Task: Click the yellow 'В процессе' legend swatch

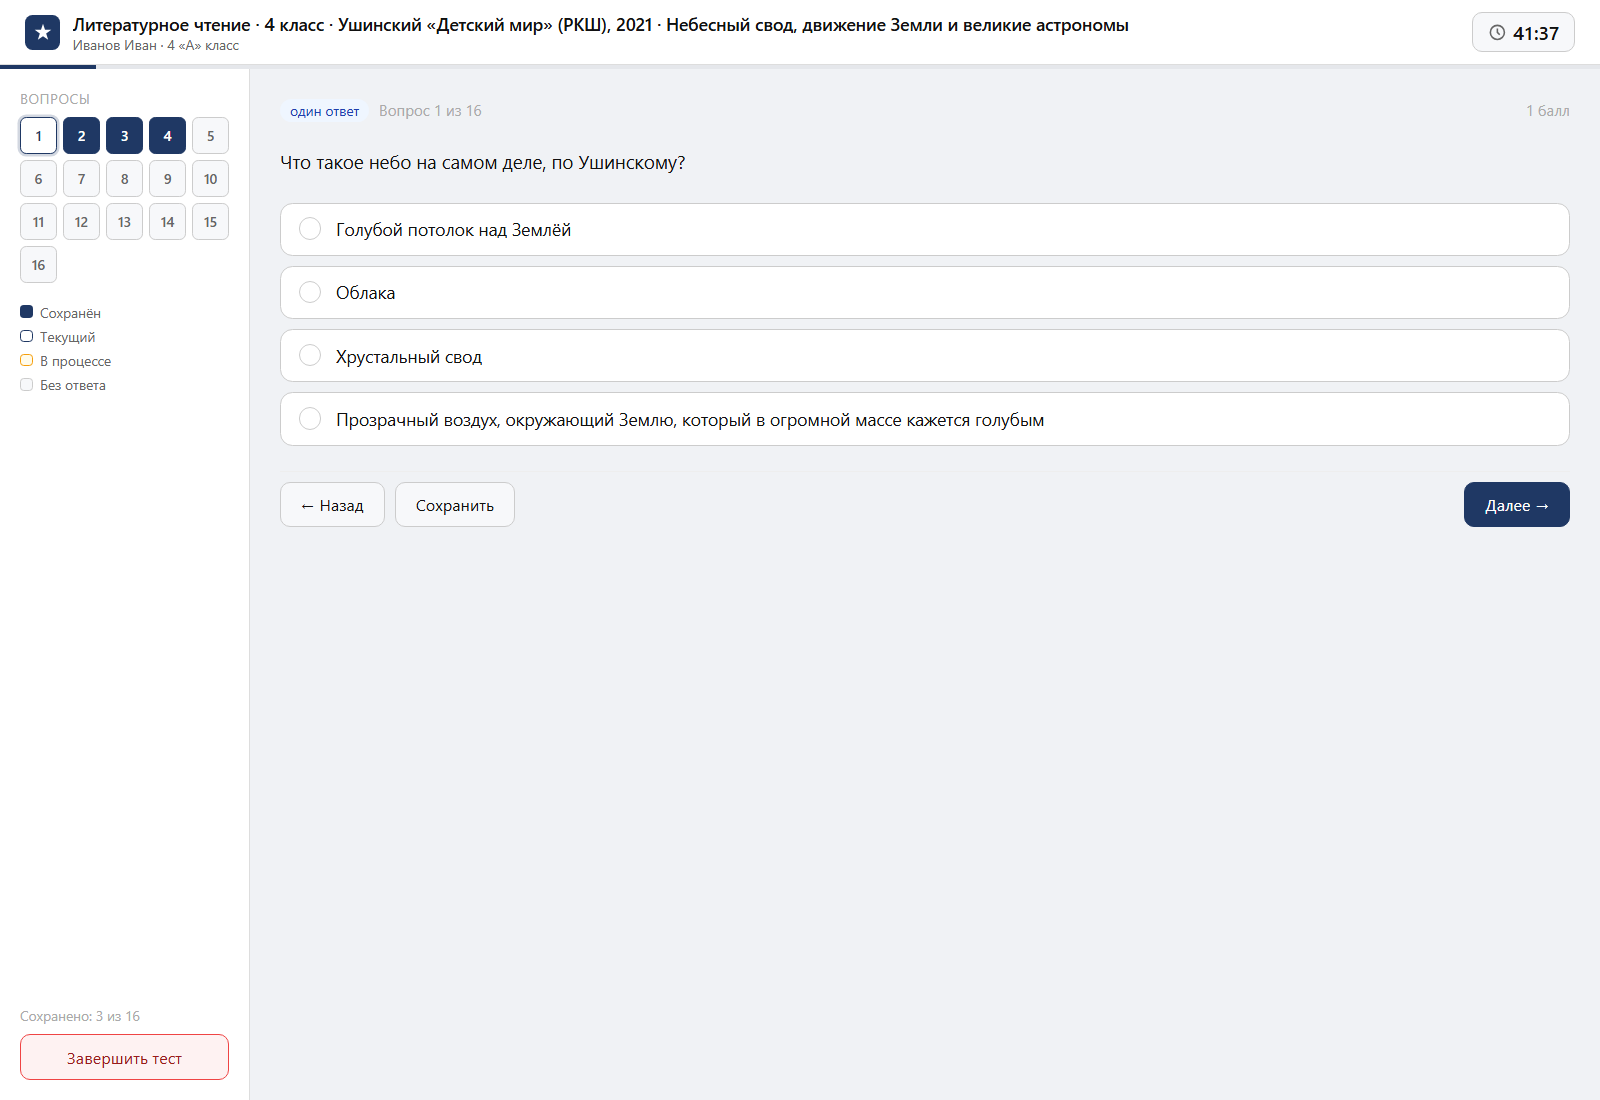Action: tap(27, 360)
